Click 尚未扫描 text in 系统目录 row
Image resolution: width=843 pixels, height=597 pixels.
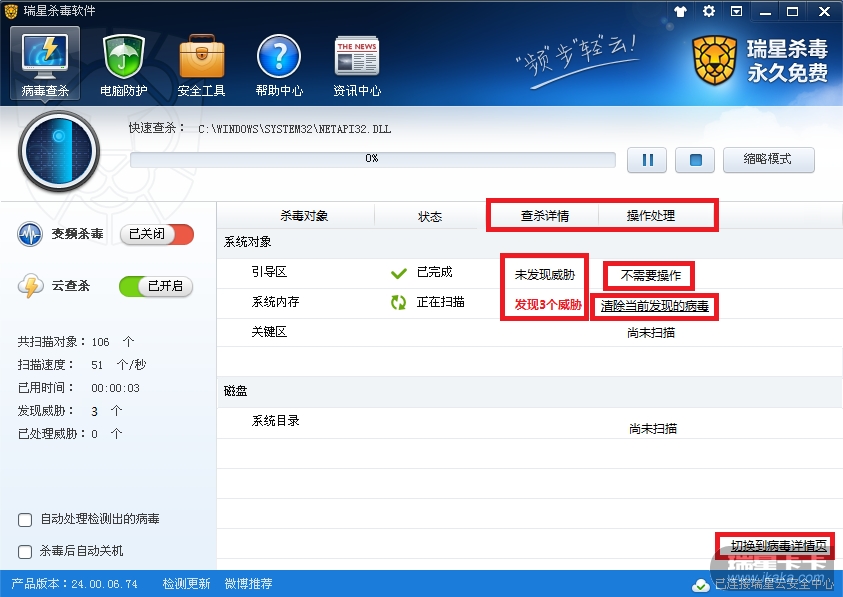click(x=653, y=429)
